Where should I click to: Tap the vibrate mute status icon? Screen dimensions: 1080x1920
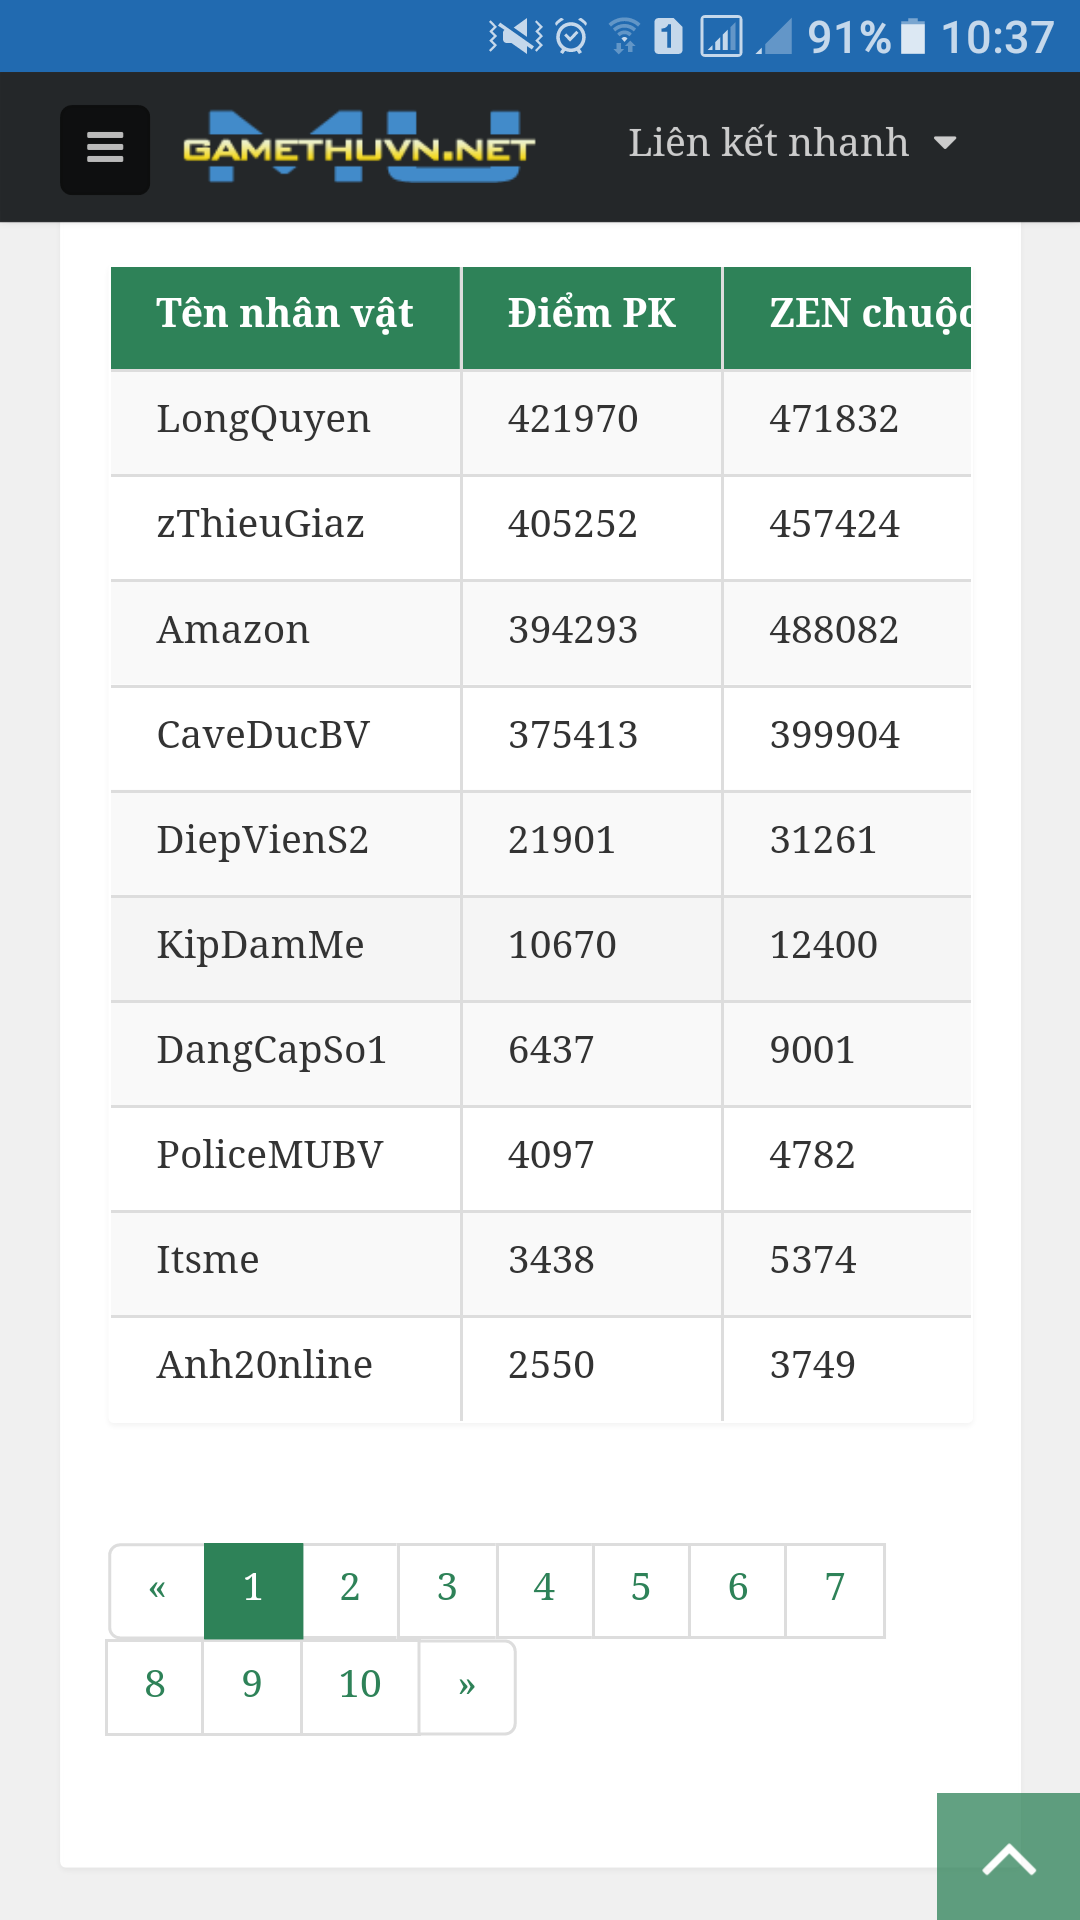pyautogui.click(x=516, y=37)
